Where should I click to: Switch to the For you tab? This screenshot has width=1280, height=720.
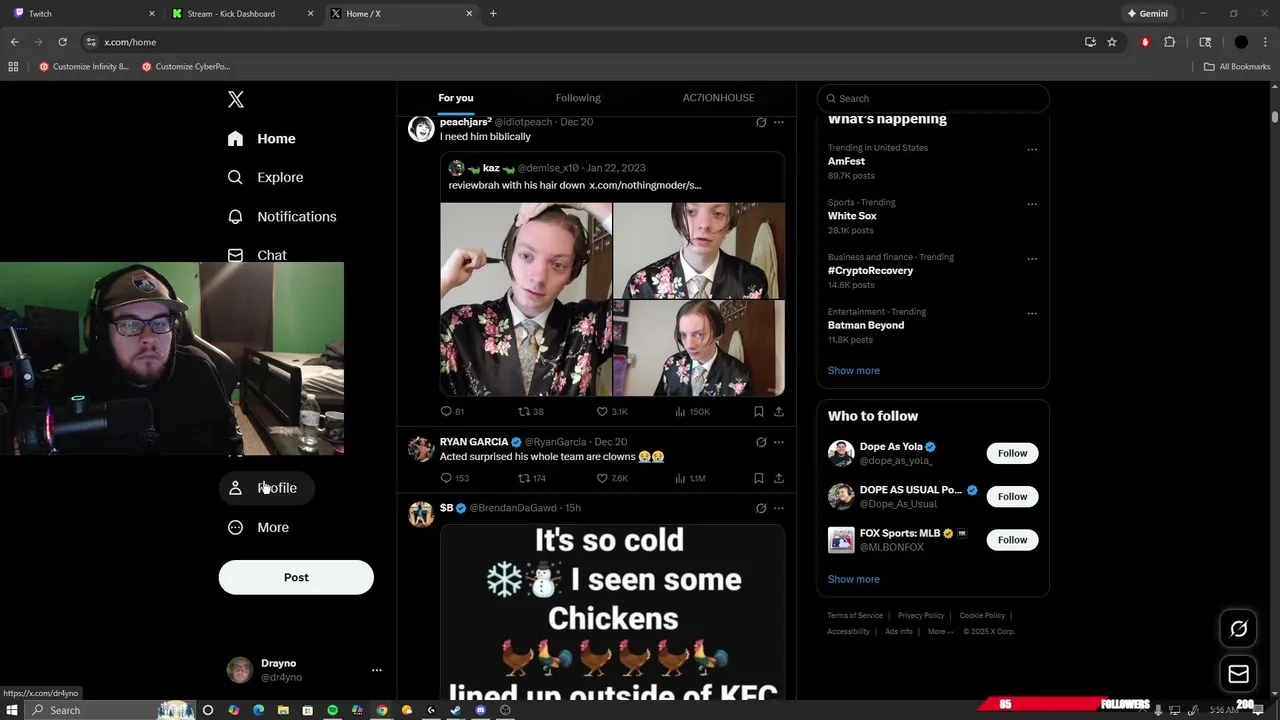456,98
